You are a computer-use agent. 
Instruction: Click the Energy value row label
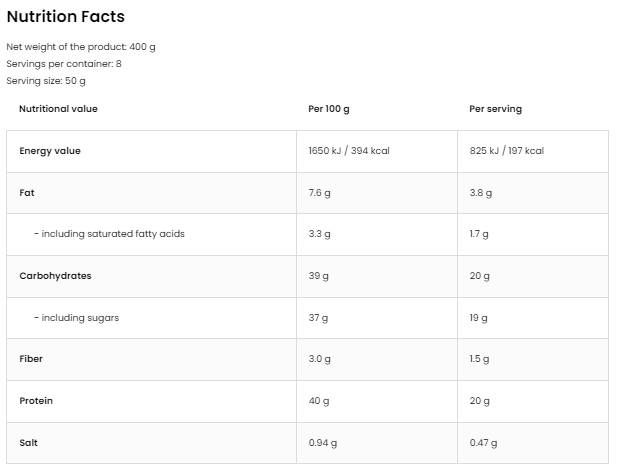50,151
